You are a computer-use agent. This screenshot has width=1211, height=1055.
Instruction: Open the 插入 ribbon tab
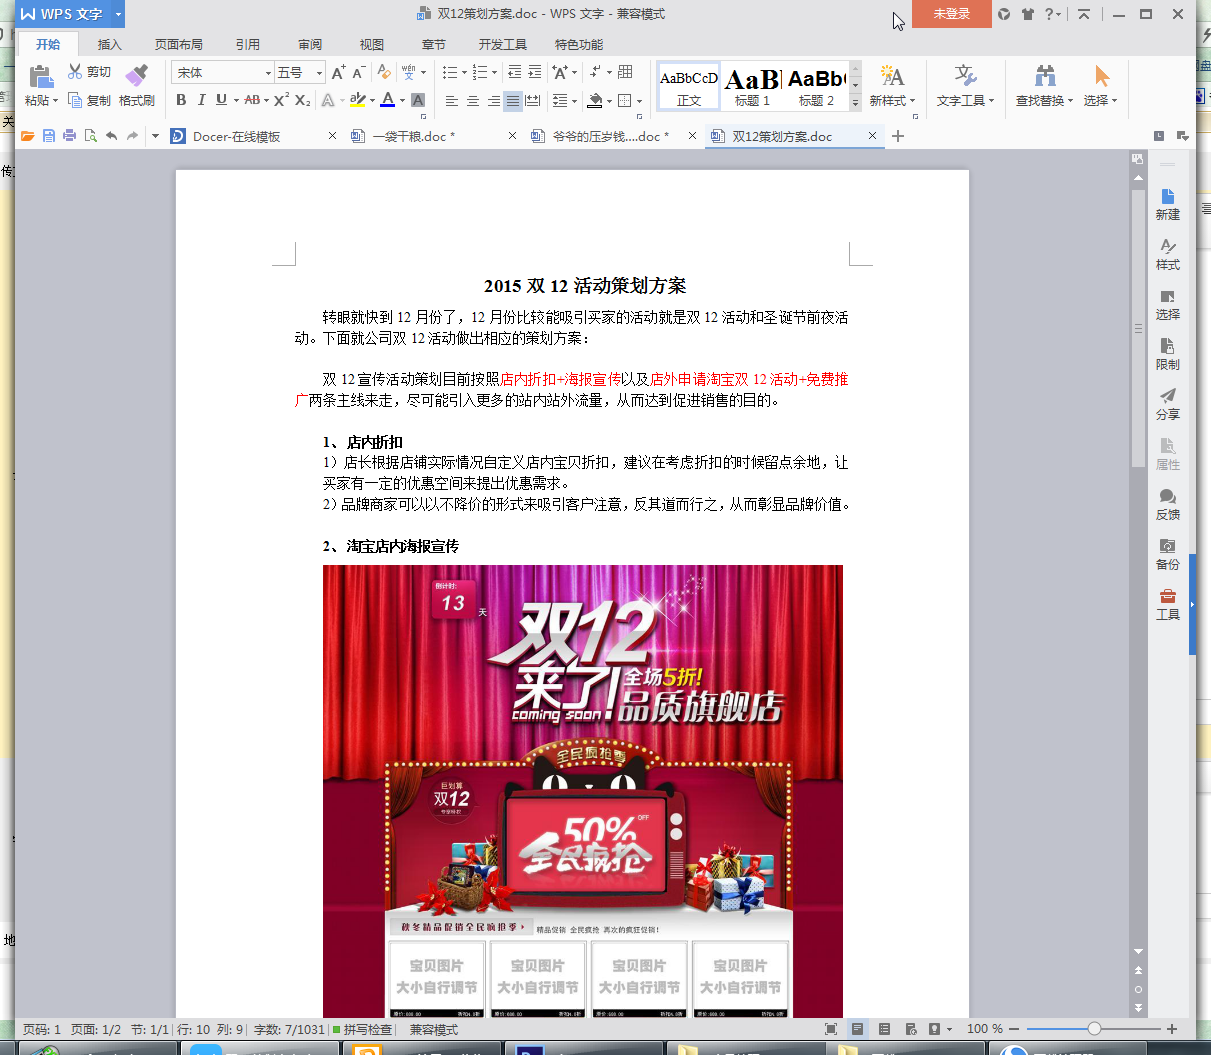tap(109, 44)
